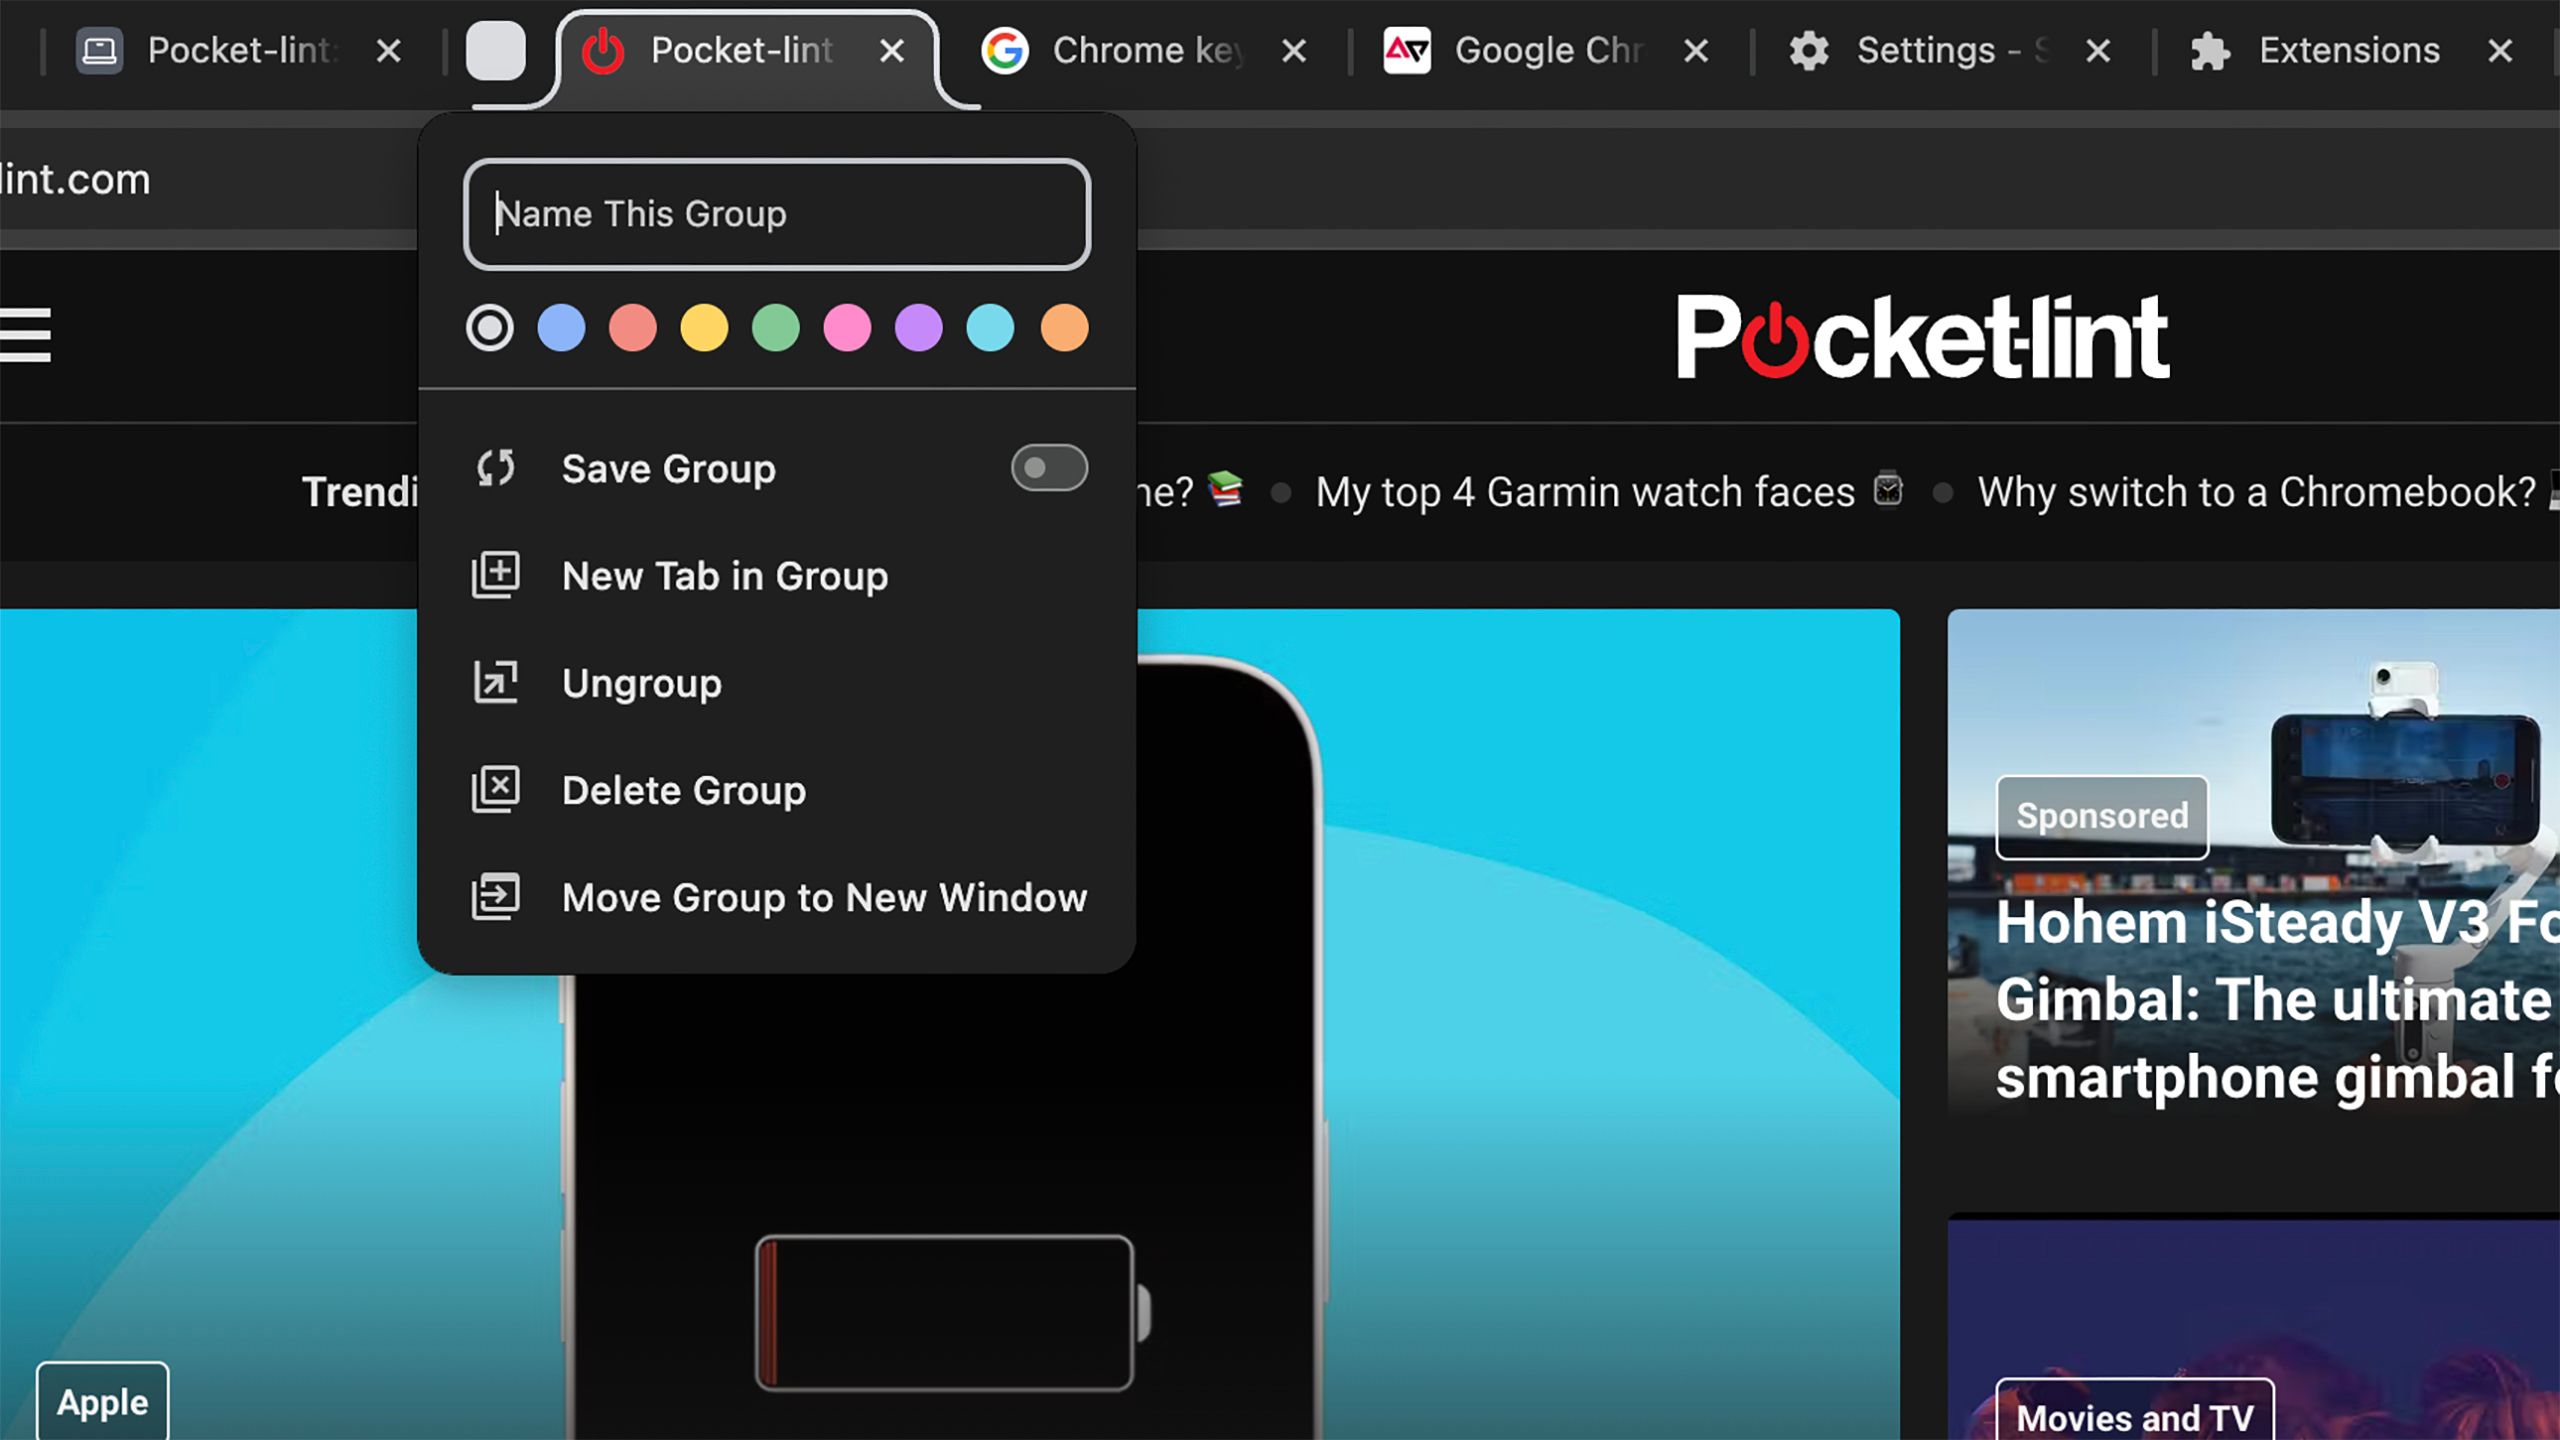
Task: Select the Ungroup menu option
Action: click(x=642, y=682)
